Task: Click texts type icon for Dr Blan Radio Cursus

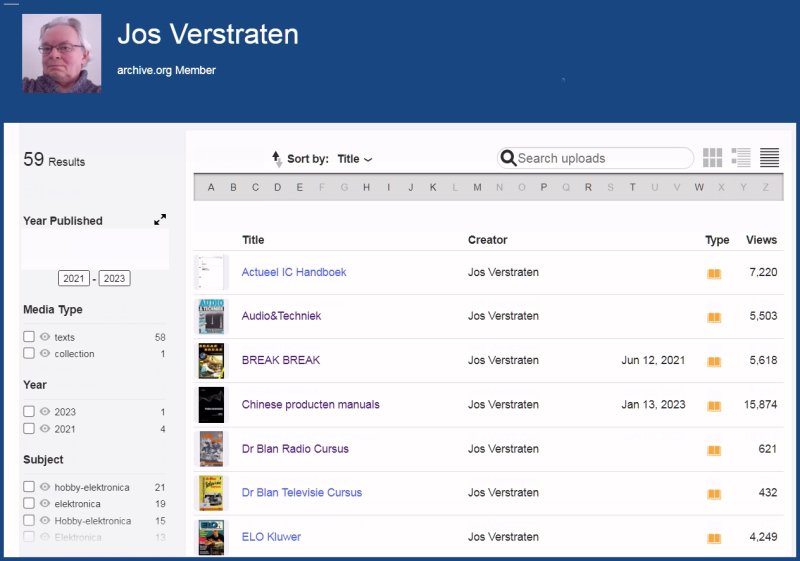Action: coord(714,450)
